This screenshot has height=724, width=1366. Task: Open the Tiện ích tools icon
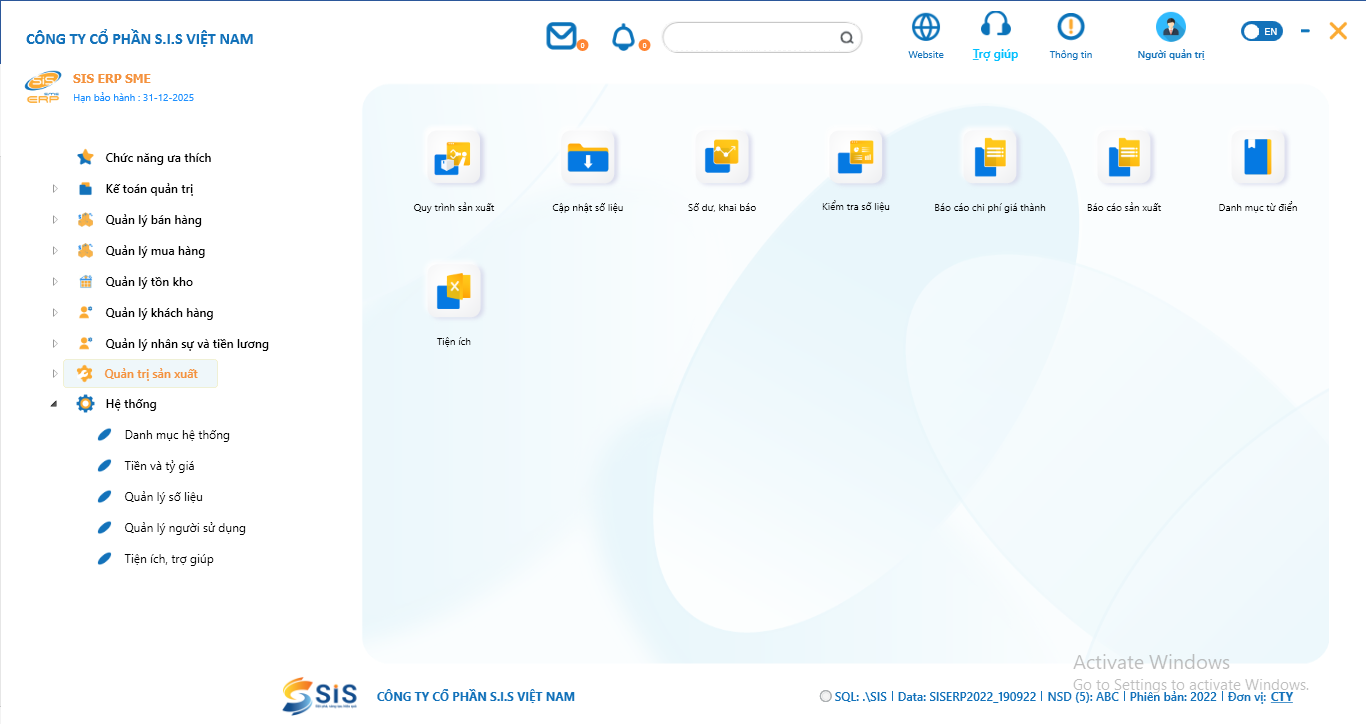pos(453,291)
